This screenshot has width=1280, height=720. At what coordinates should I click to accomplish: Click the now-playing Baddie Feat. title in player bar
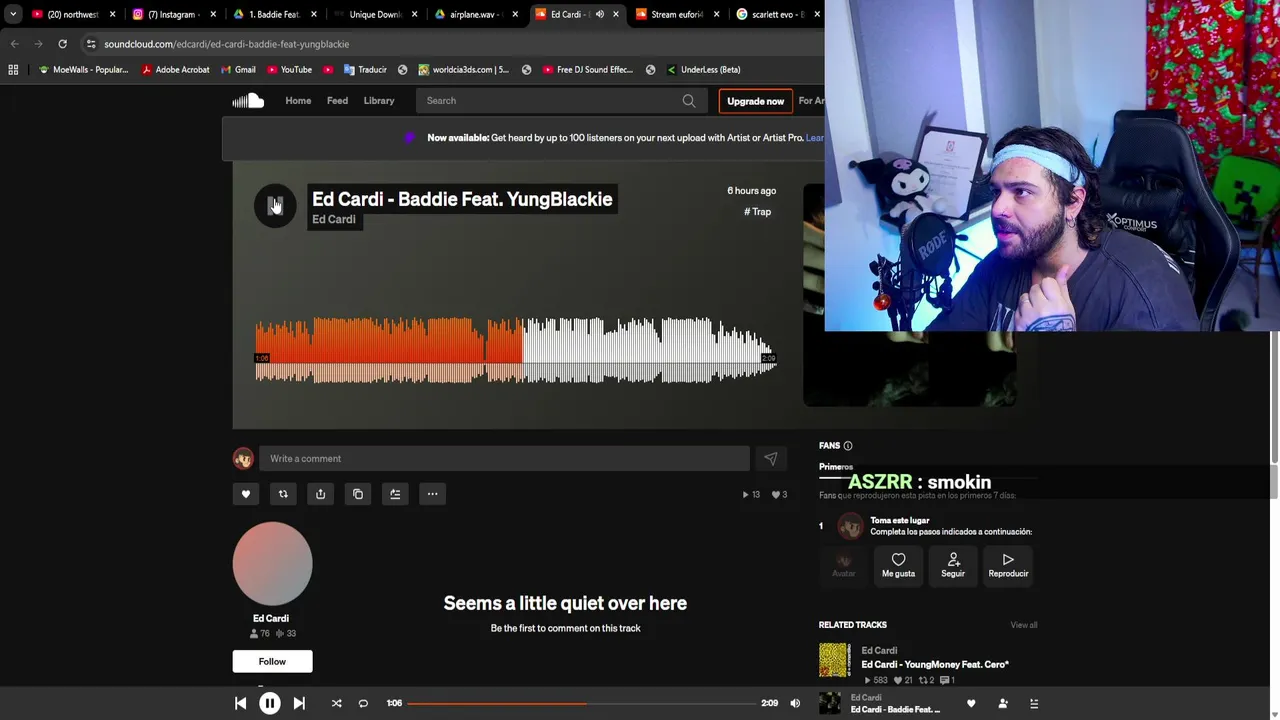pos(895,710)
